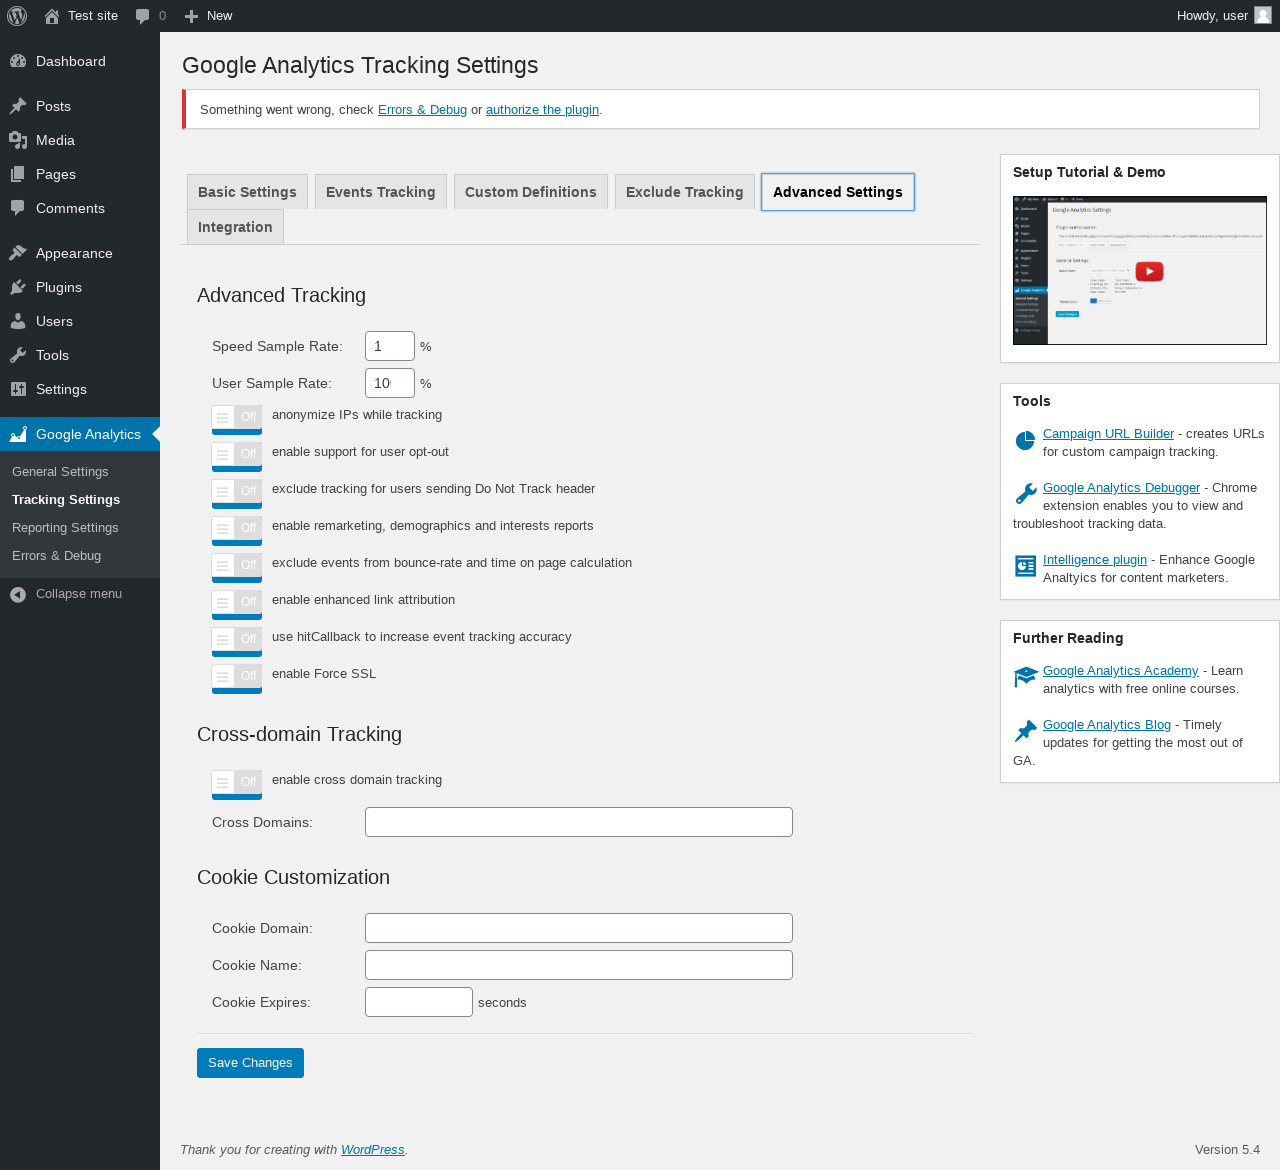The height and width of the screenshot is (1170, 1280).
Task: Enable Force SSL toggle
Action: pos(236,677)
